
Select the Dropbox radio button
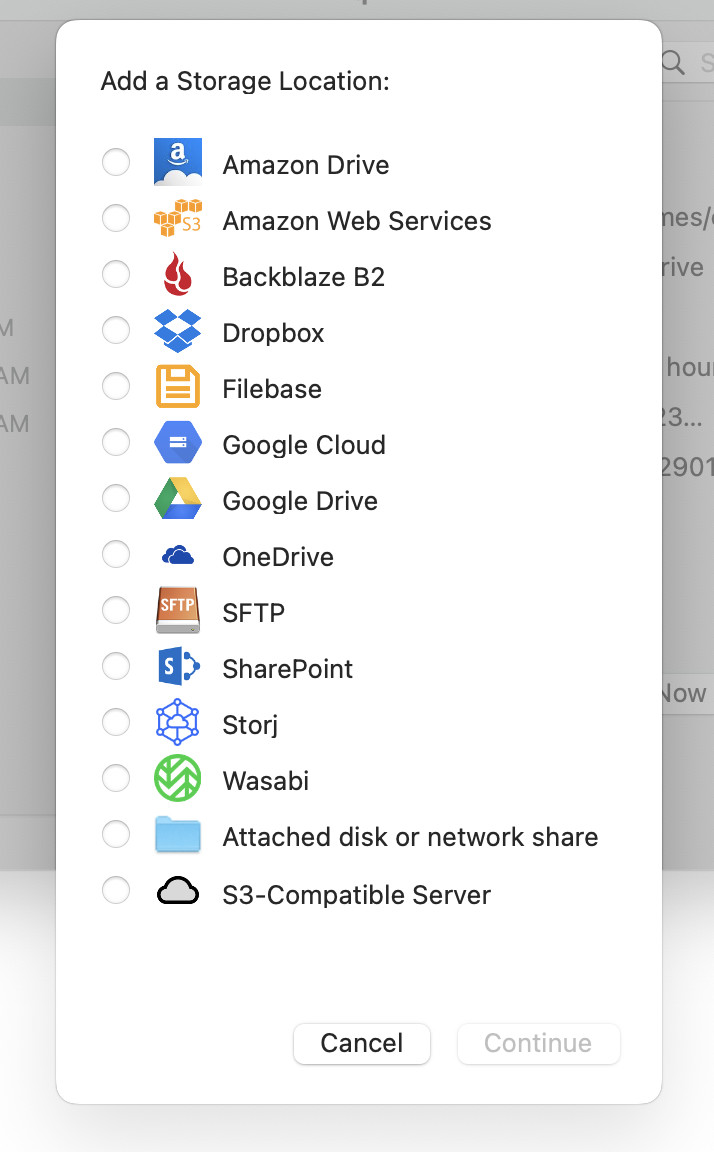(x=116, y=330)
